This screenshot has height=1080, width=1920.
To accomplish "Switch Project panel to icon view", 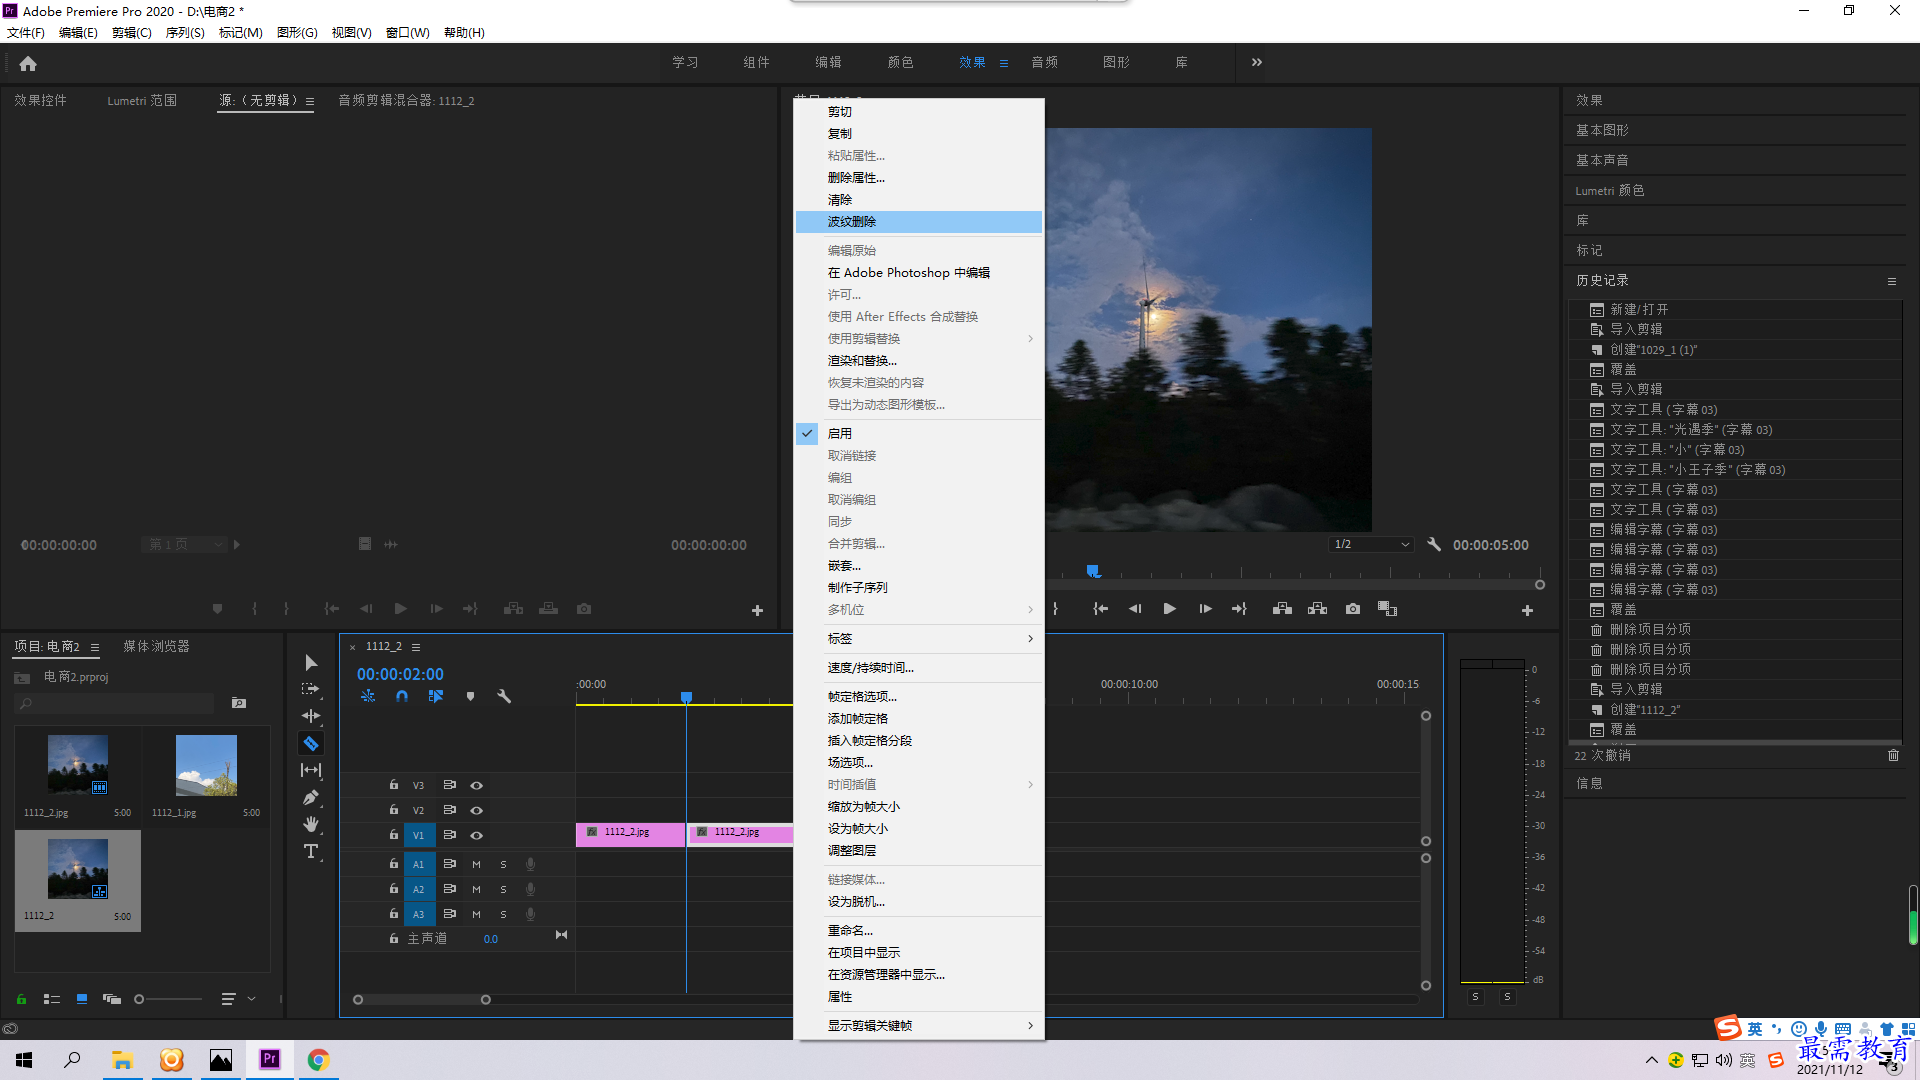I will (82, 998).
